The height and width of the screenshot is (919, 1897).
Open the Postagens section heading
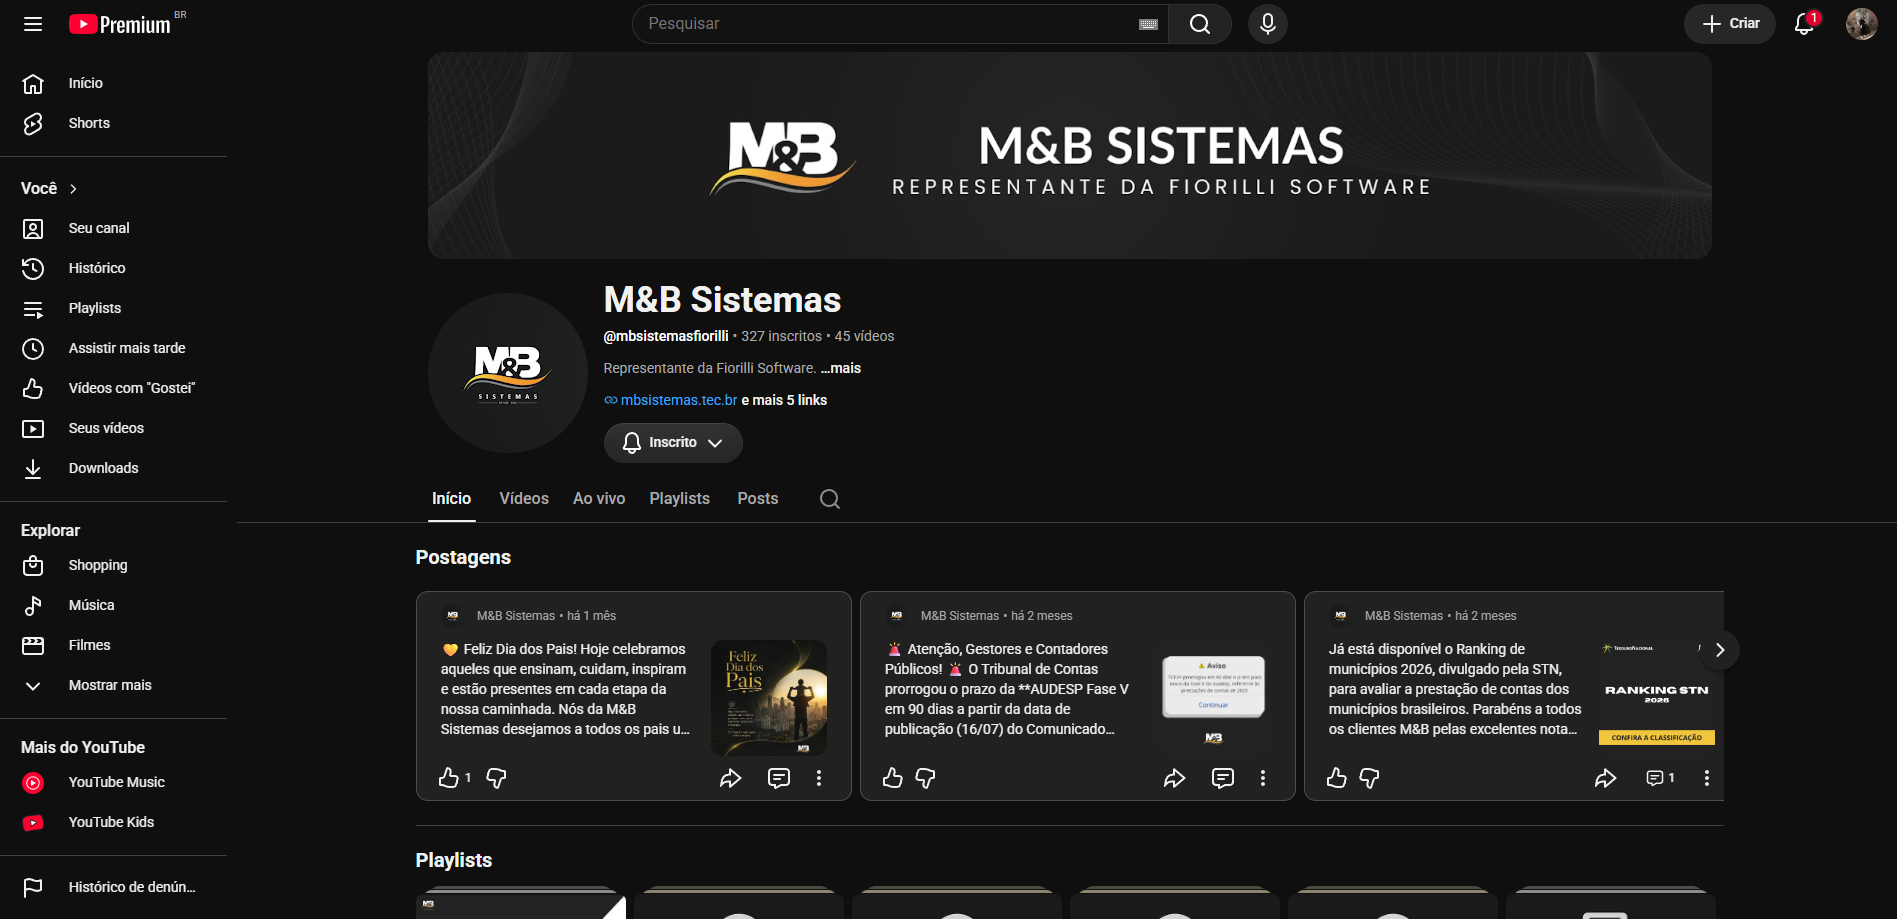click(463, 557)
